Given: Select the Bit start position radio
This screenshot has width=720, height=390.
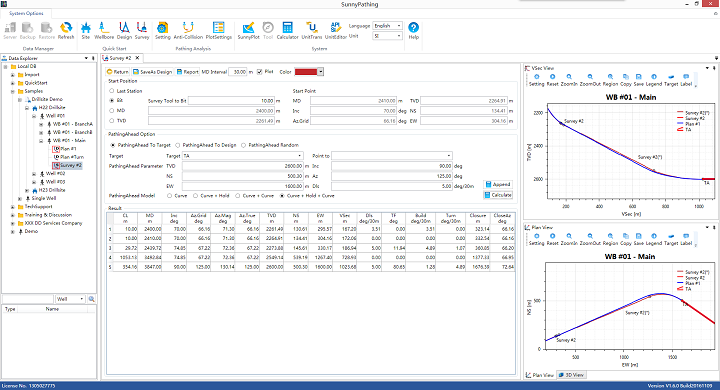Looking at the screenshot, I should [112, 100].
